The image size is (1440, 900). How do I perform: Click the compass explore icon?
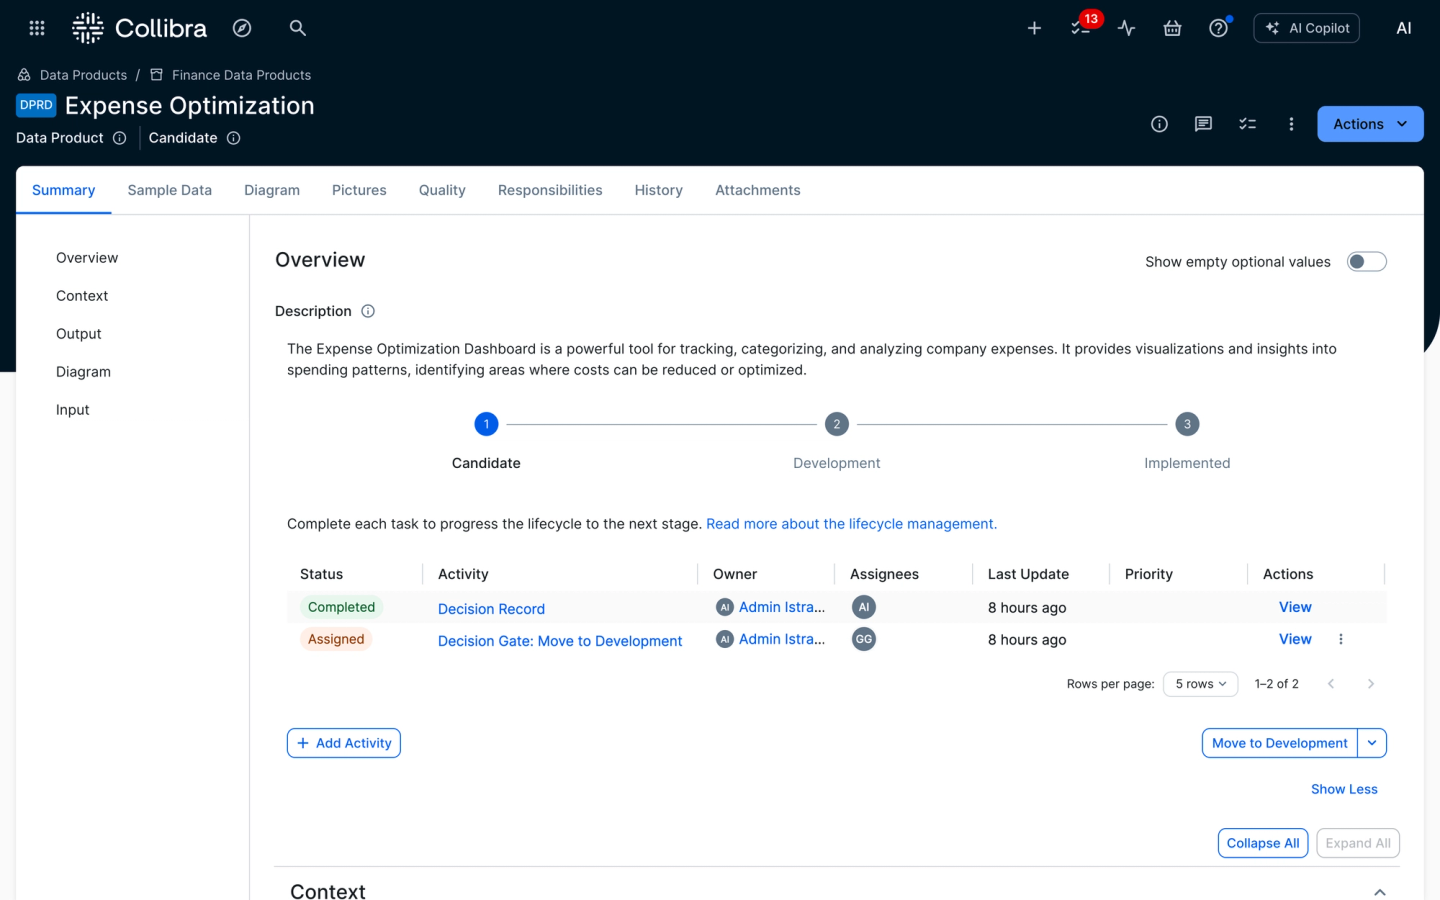click(x=242, y=28)
